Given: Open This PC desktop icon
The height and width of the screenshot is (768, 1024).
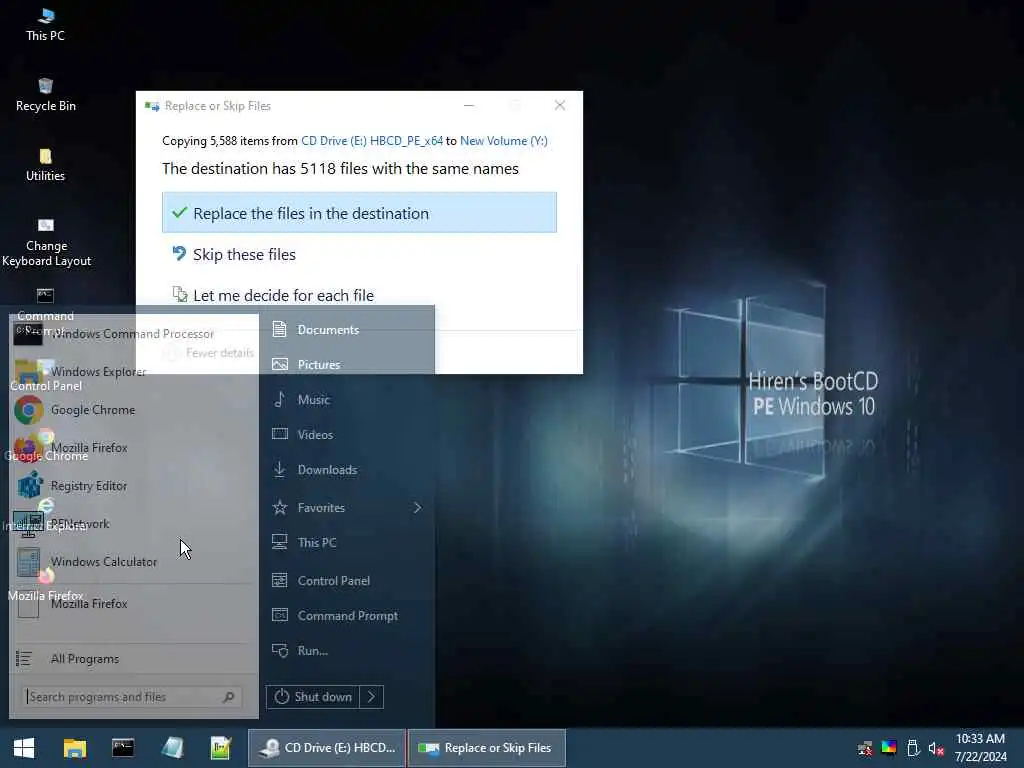Looking at the screenshot, I should (45, 25).
